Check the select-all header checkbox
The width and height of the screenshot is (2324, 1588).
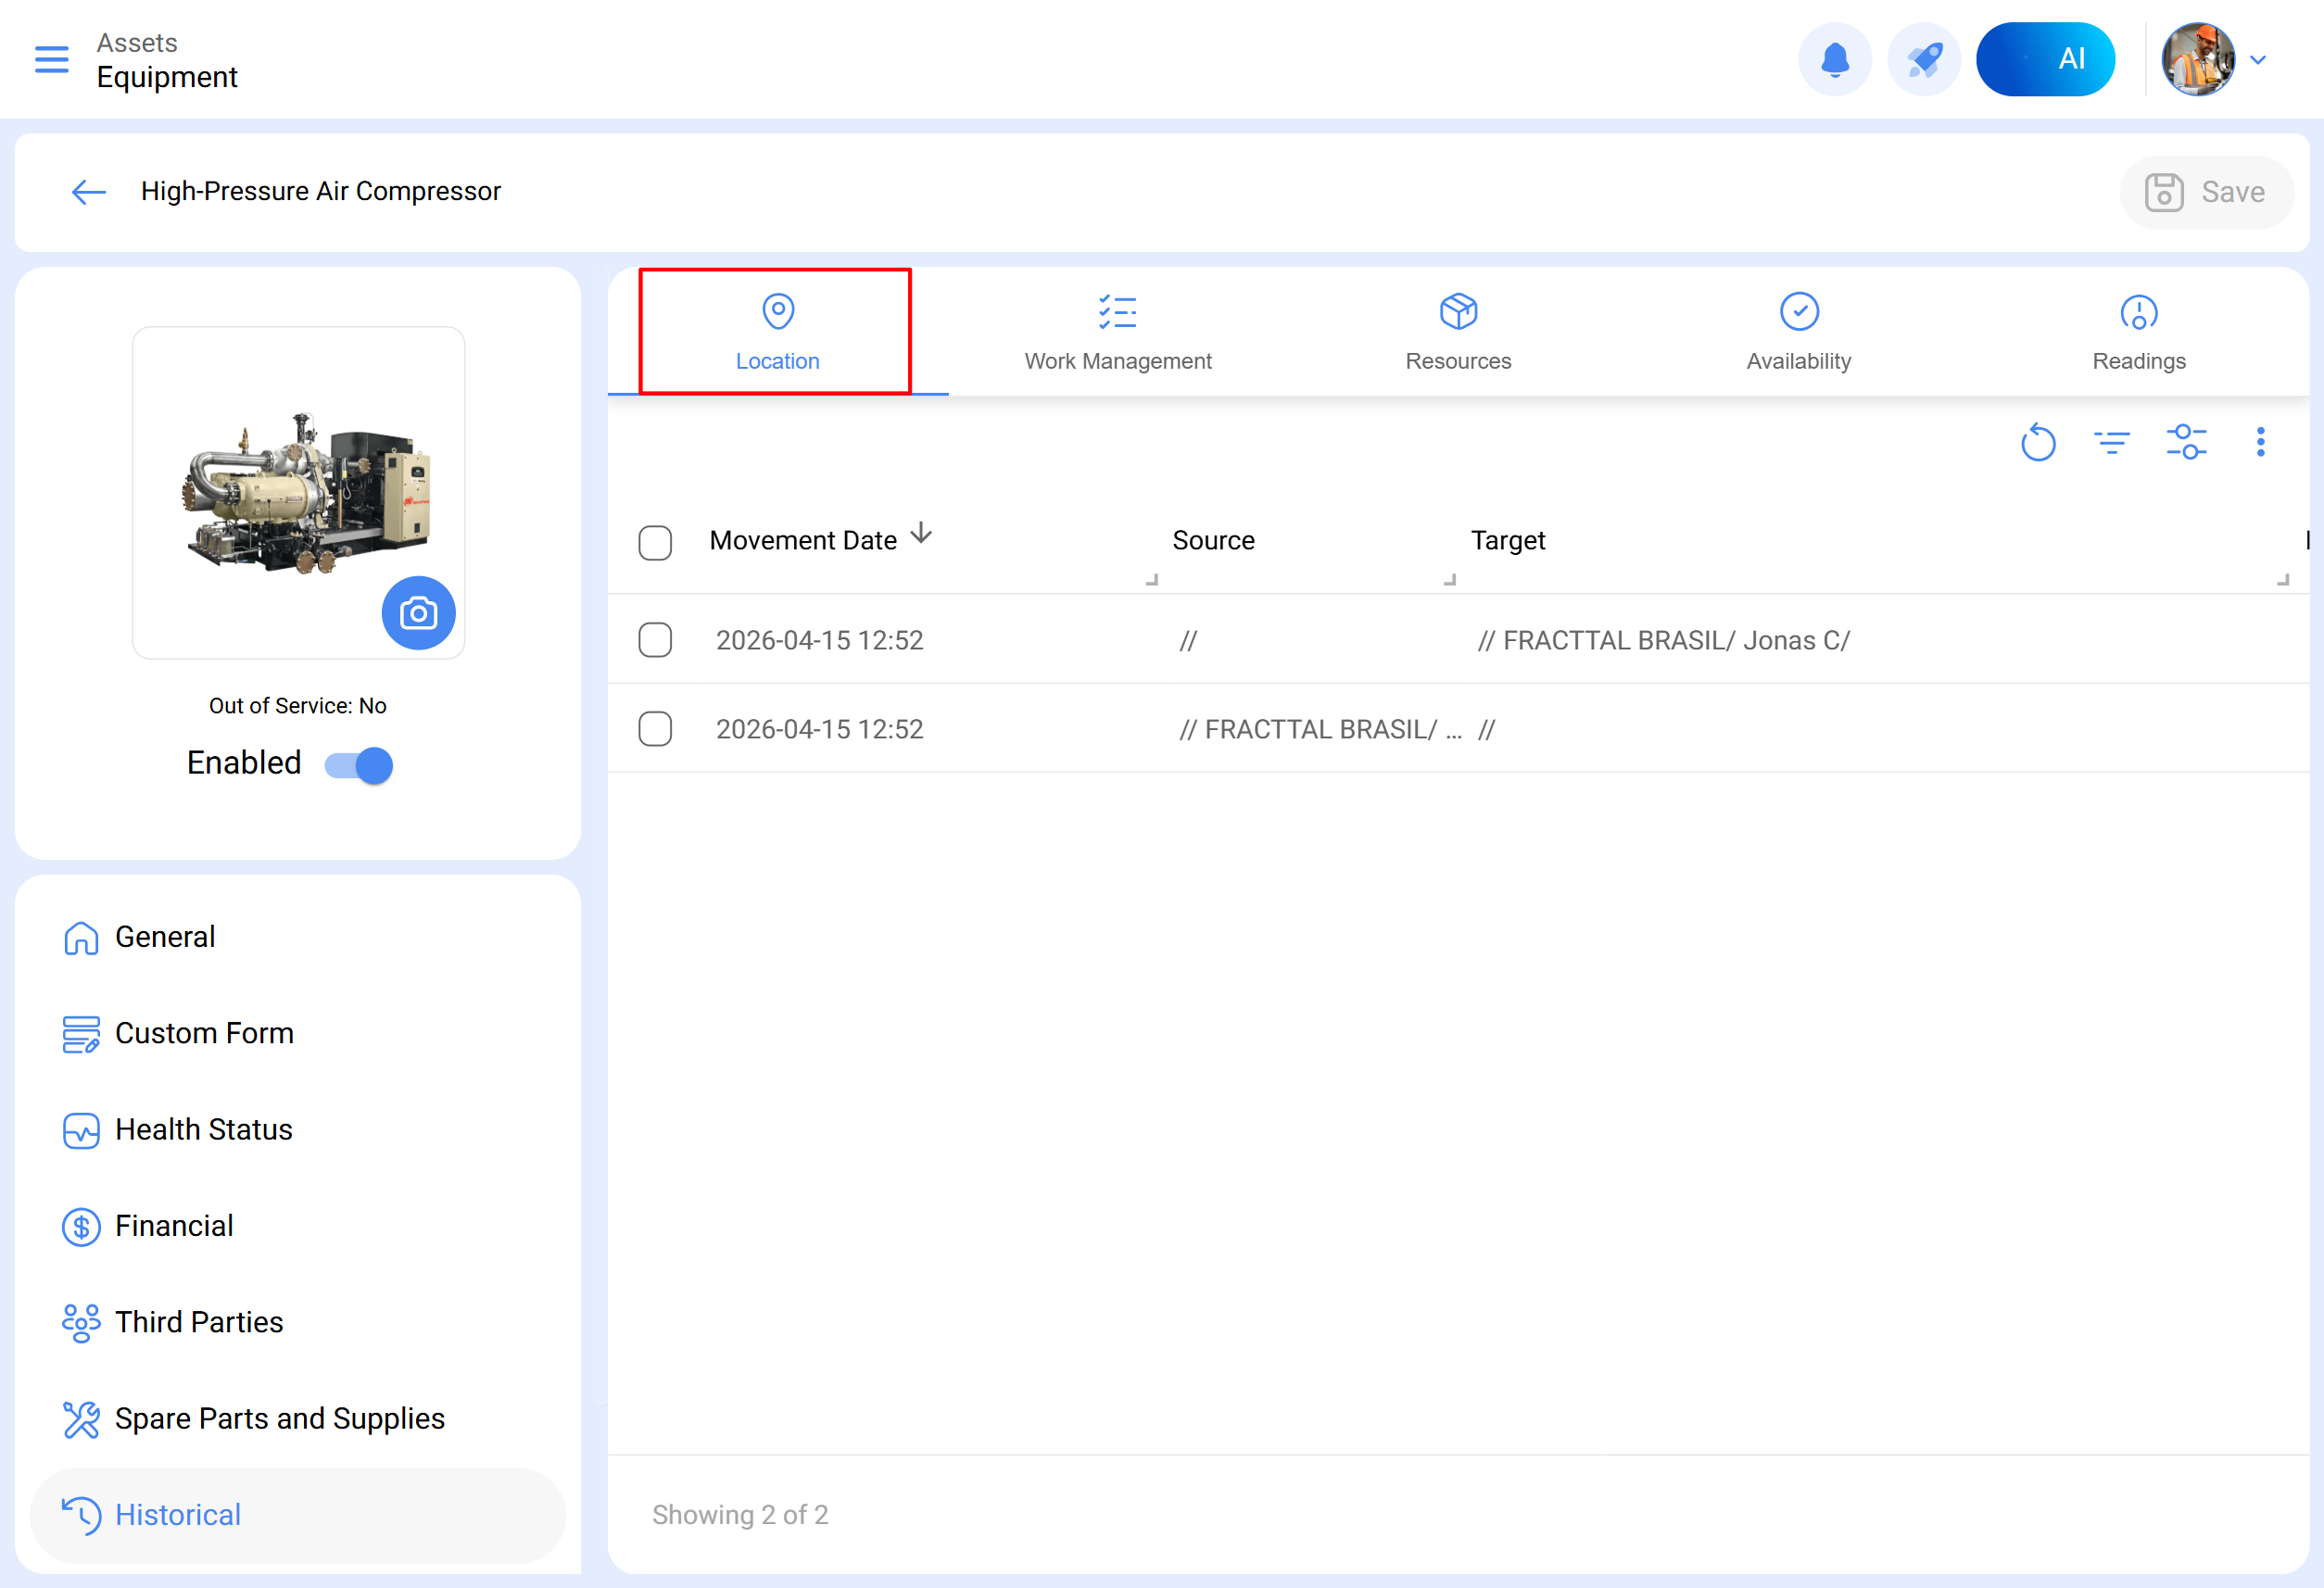(655, 543)
